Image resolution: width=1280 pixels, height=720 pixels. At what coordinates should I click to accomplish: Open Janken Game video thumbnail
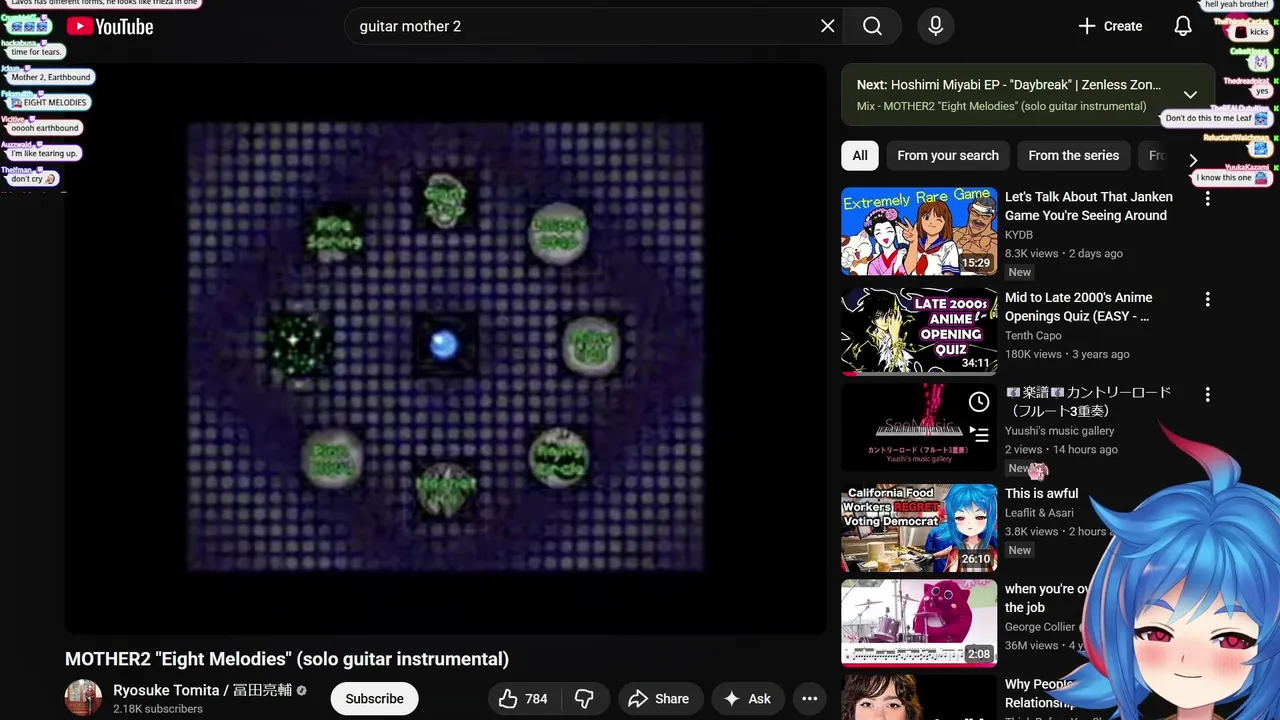pos(919,231)
